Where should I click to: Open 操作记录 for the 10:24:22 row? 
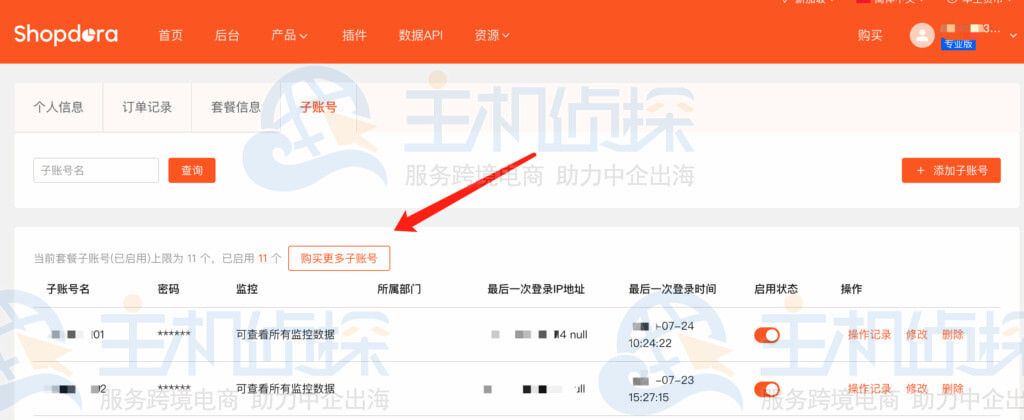click(869, 334)
